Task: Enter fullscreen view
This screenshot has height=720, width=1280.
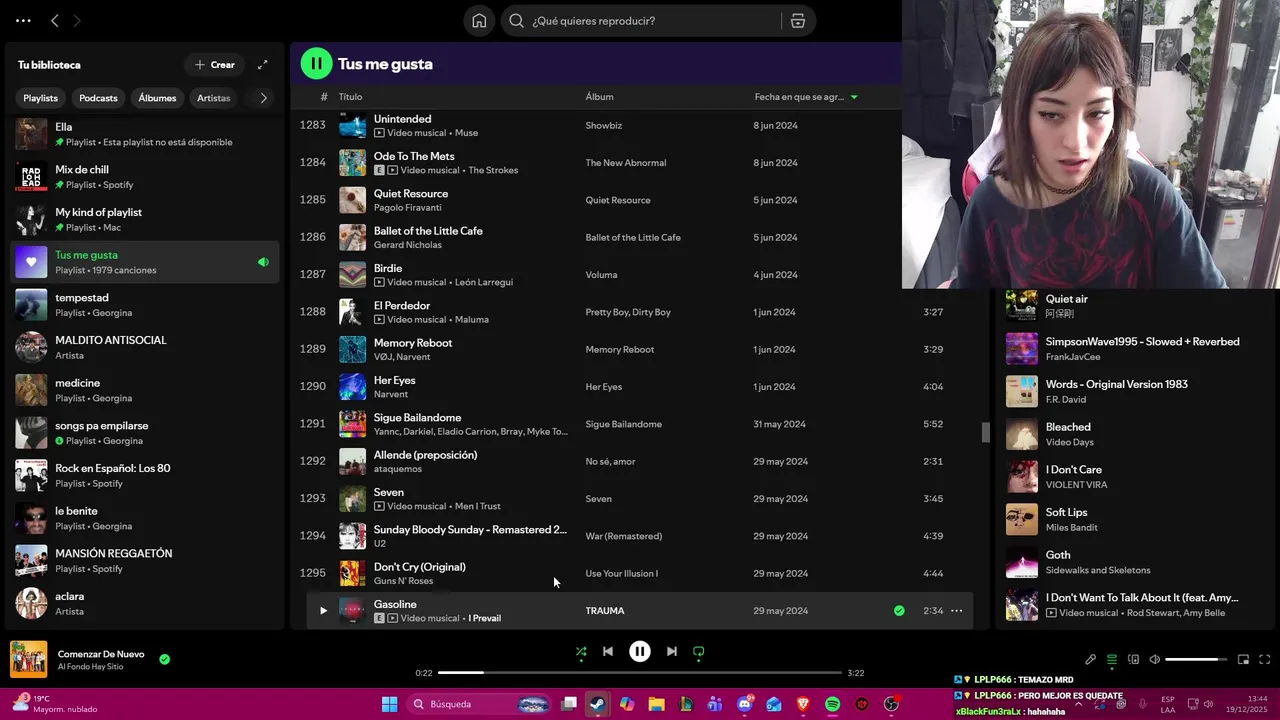Action: point(1264,659)
